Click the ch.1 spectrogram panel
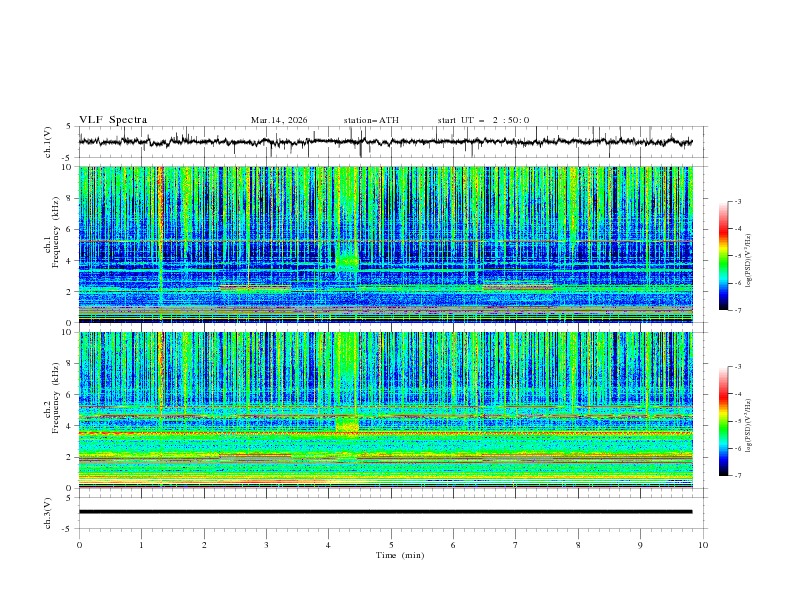This screenshot has height=612, width=792. (x=385, y=244)
